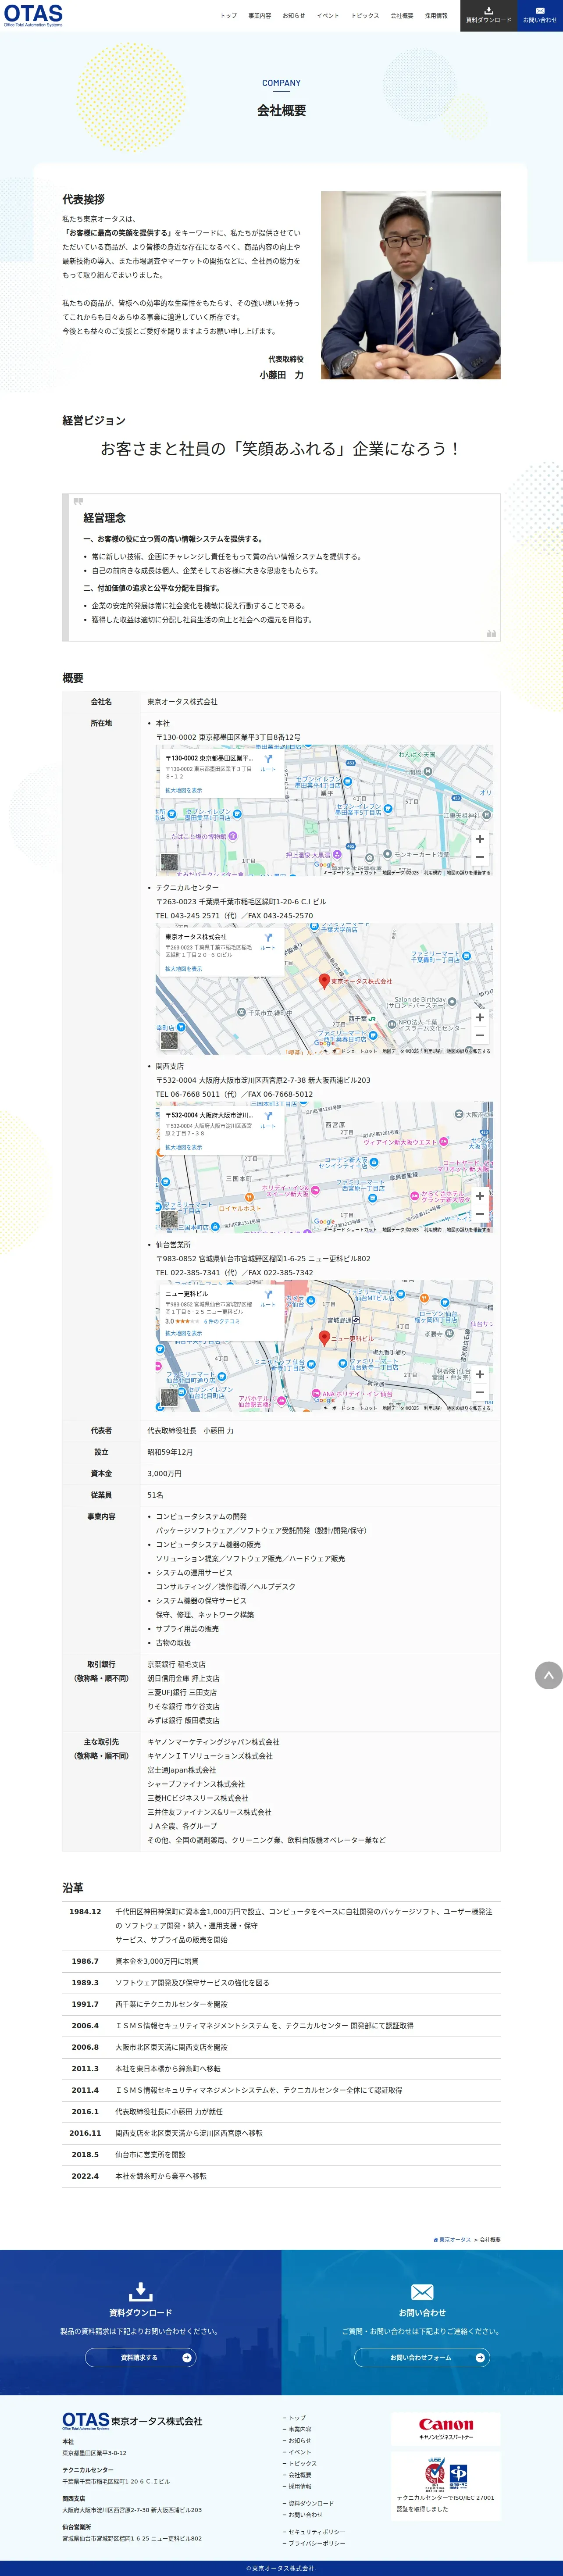This screenshot has height=2576, width=563.
Task: Click red pin on テクニカルセンター map
Action: point(324,981)
